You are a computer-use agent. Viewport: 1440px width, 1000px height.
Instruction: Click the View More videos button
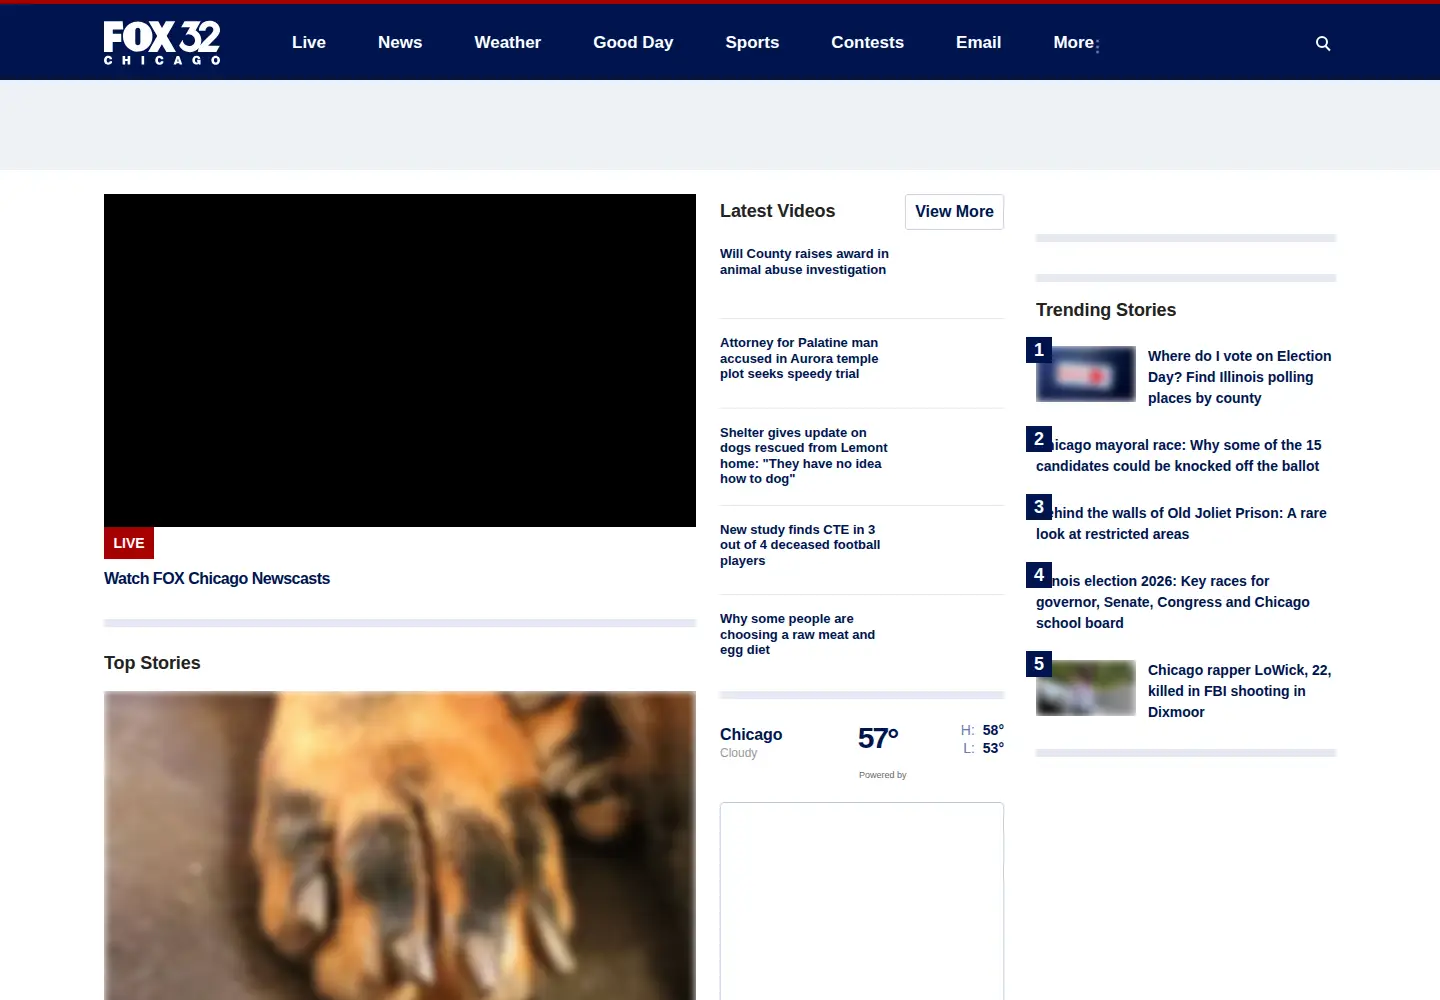(954, 212)
